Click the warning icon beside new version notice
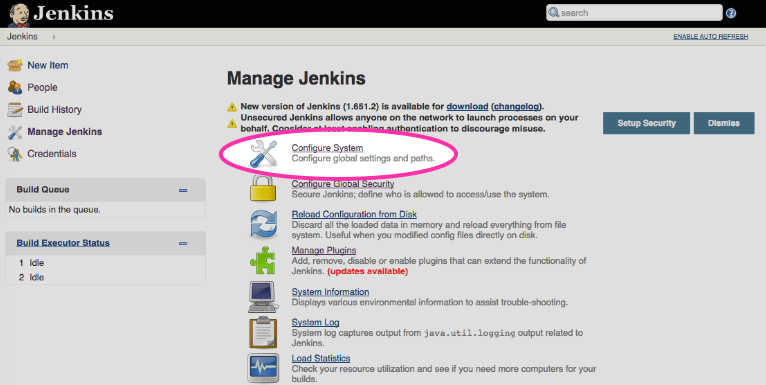This screenshot has width=766, height=385. [x=232, y=107]
